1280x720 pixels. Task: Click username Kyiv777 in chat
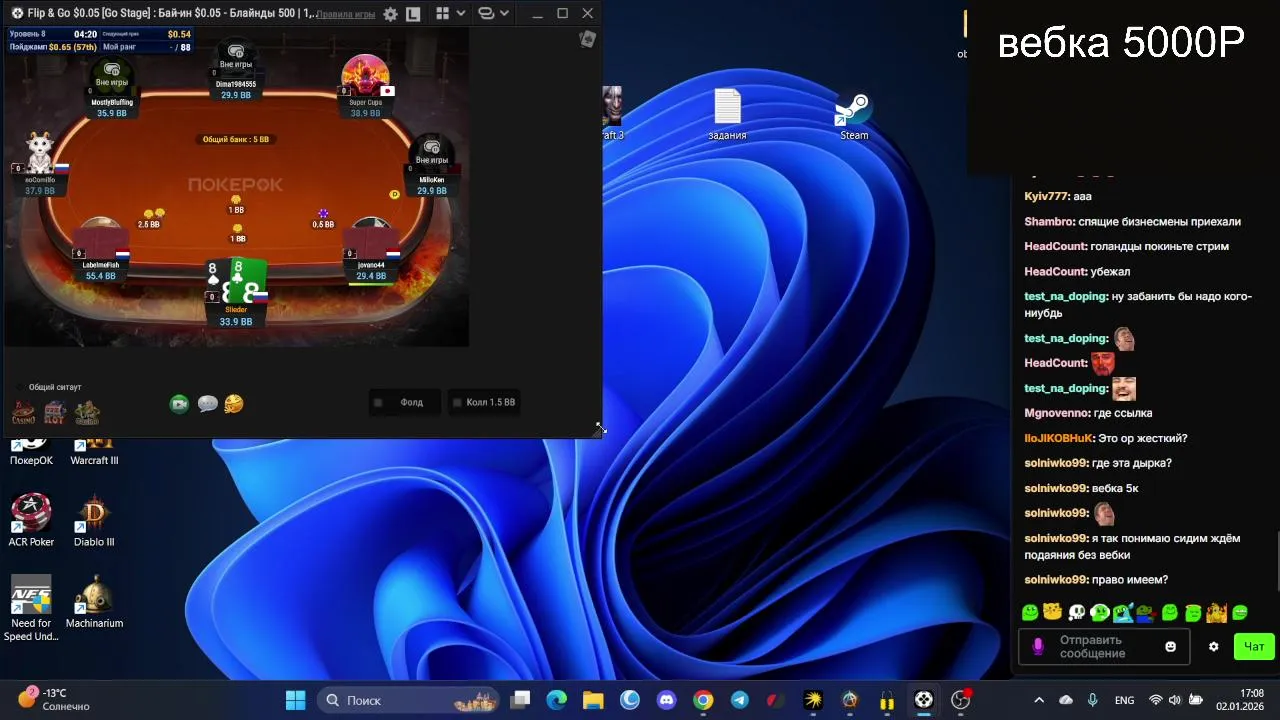(x=1047, y=196)
